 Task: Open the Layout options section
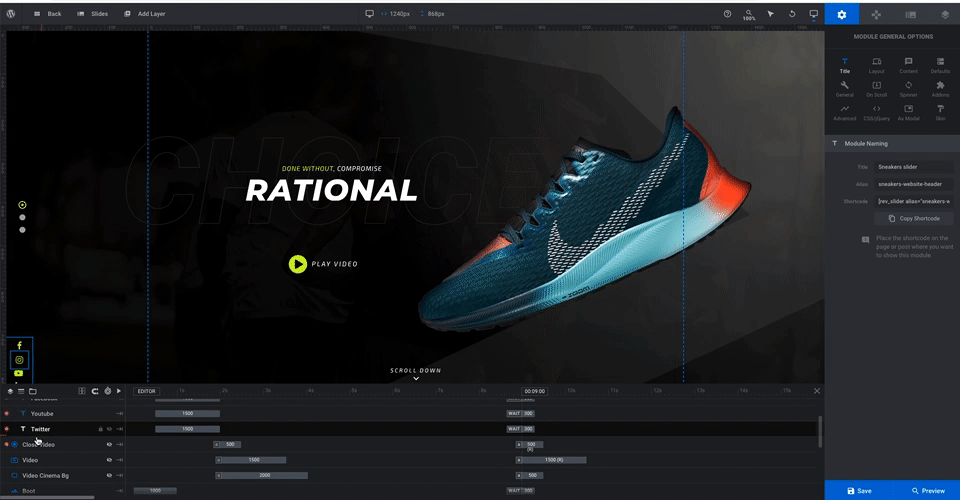[877, 65]
